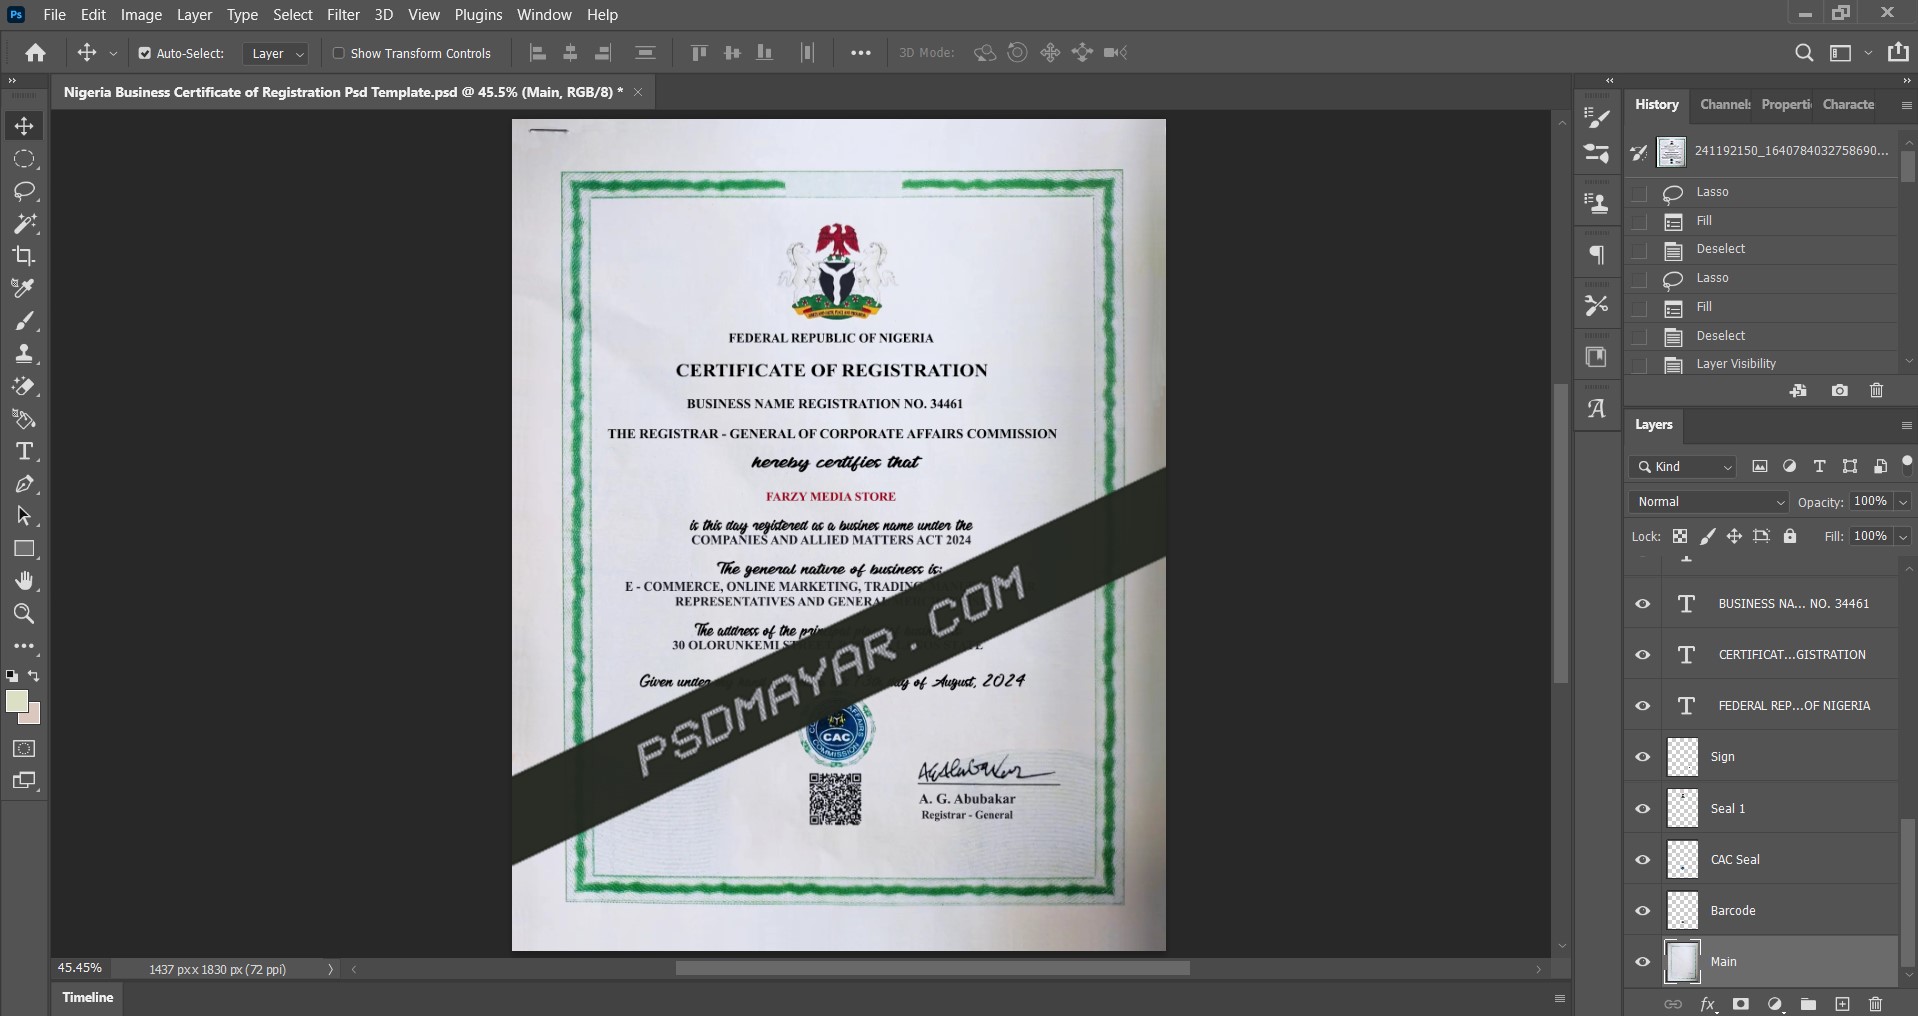The image size is (1918, 1016).
Task: Switch to the Properties tab
Action: (1785, 104)
